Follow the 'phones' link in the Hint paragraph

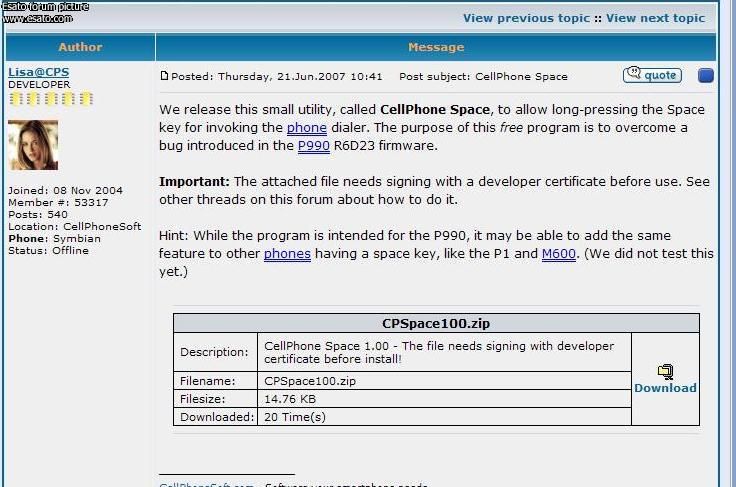(287, 254)
